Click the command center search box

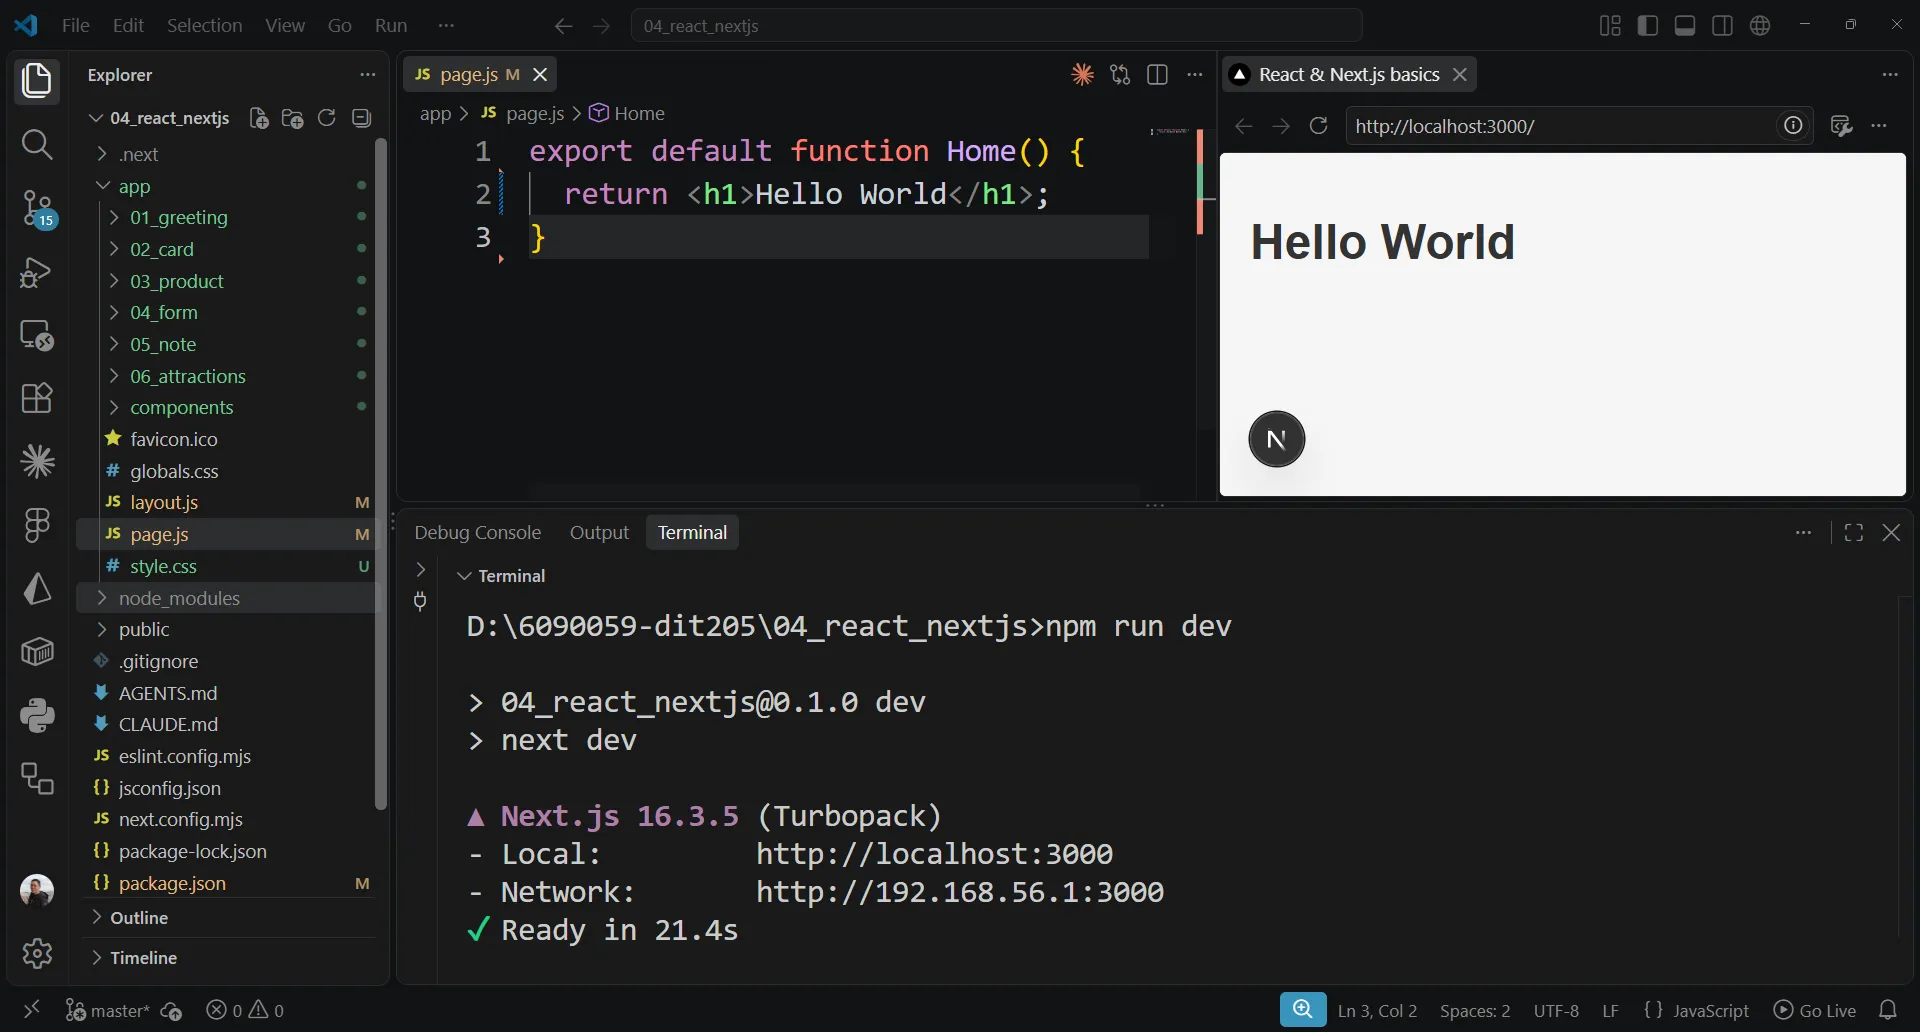point(996,26)
